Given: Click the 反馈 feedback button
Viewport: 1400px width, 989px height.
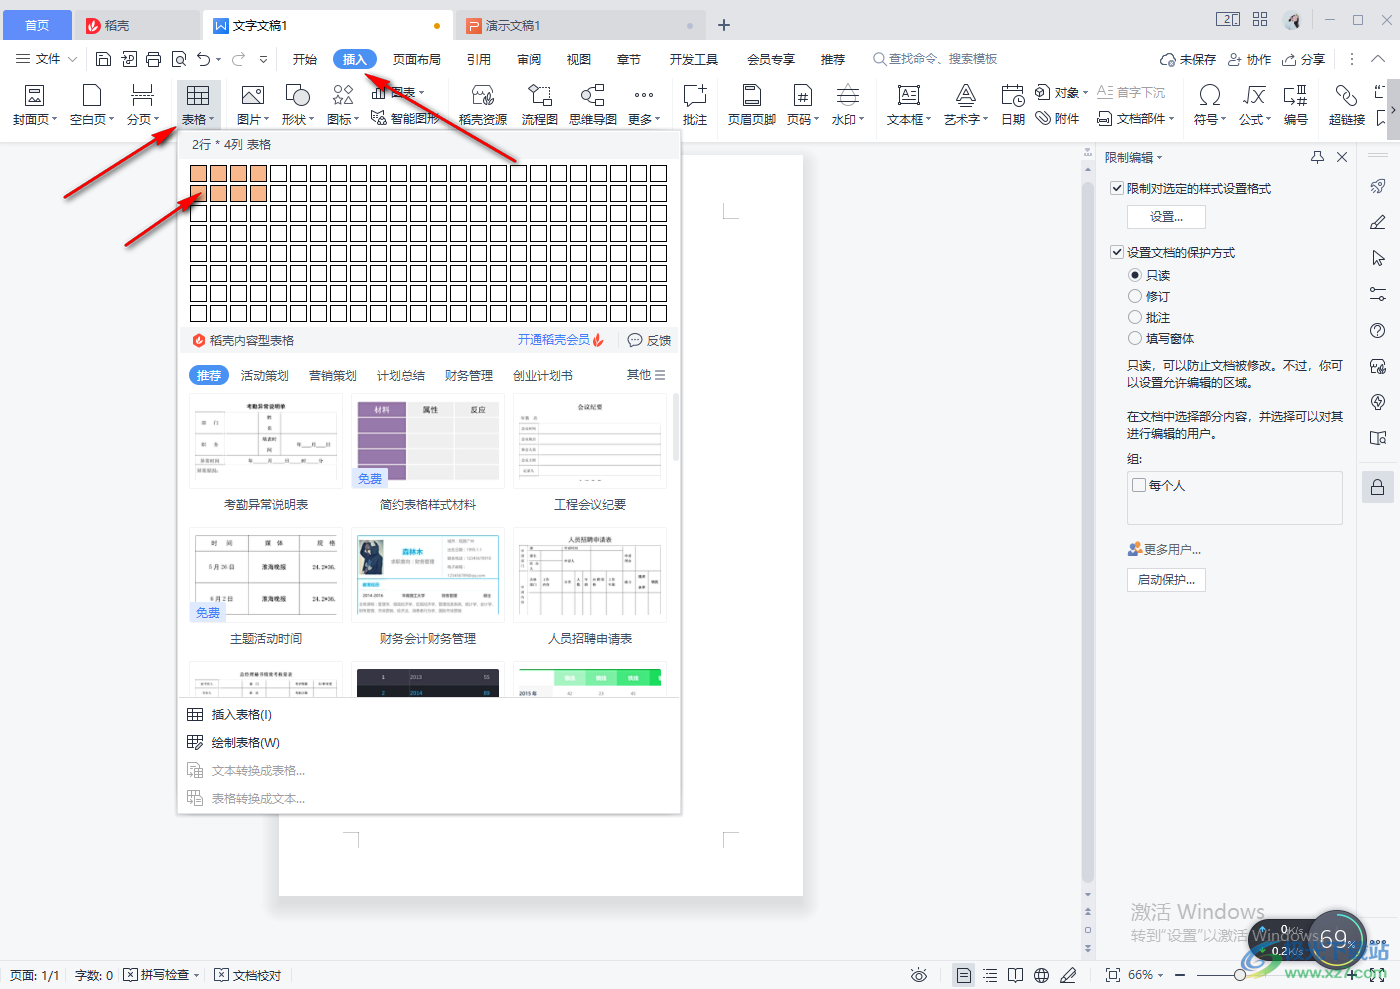Looking at the screenshot, I should [649, 340].
